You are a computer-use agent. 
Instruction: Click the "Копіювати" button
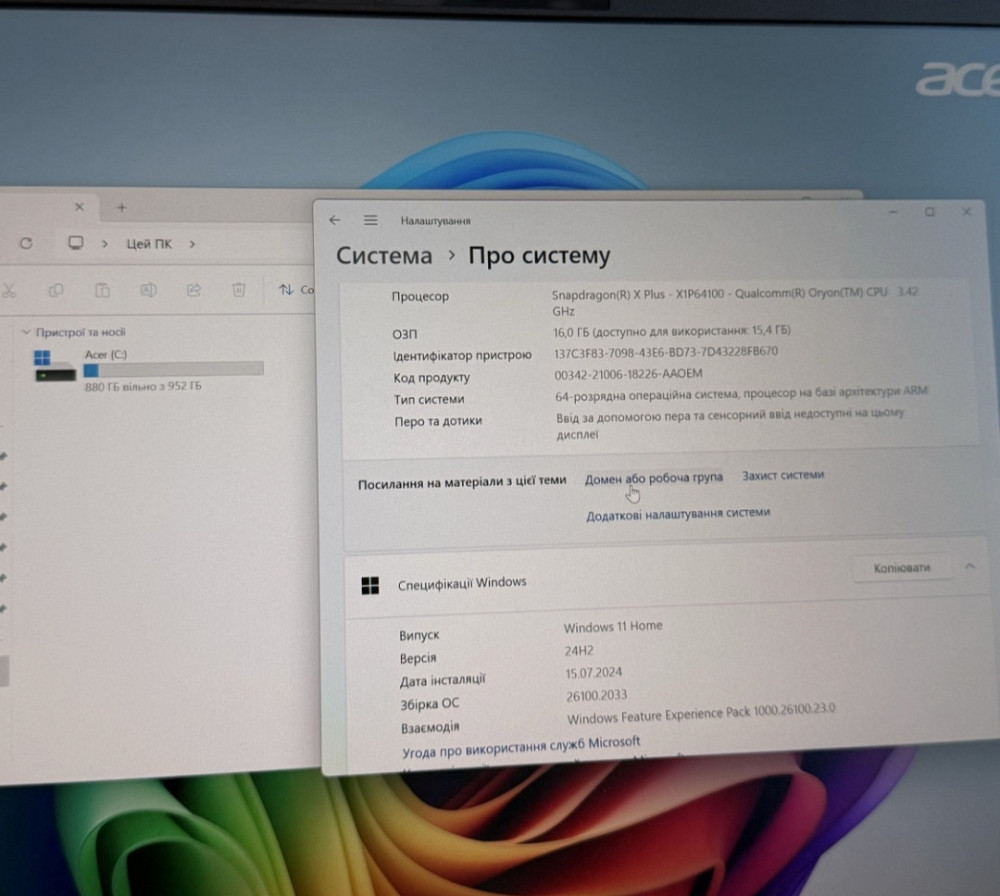[901, 568]
